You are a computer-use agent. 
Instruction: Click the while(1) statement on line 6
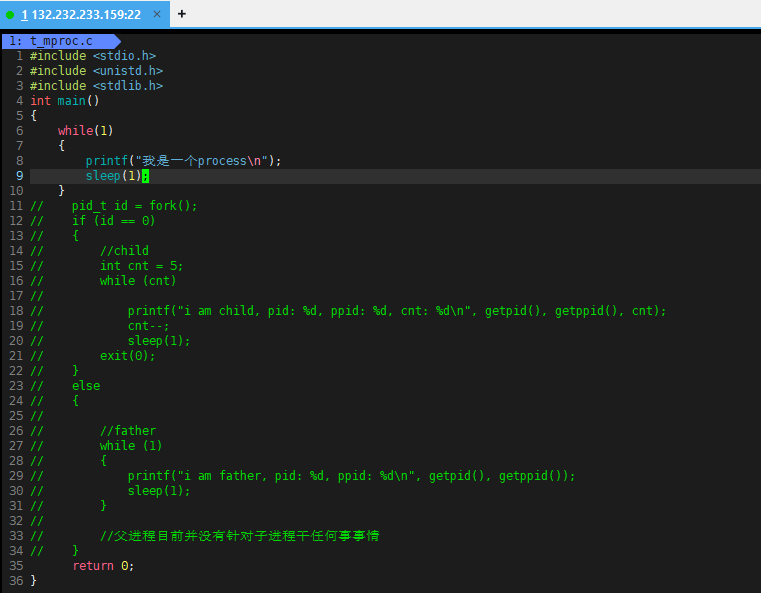coord(85,131)
